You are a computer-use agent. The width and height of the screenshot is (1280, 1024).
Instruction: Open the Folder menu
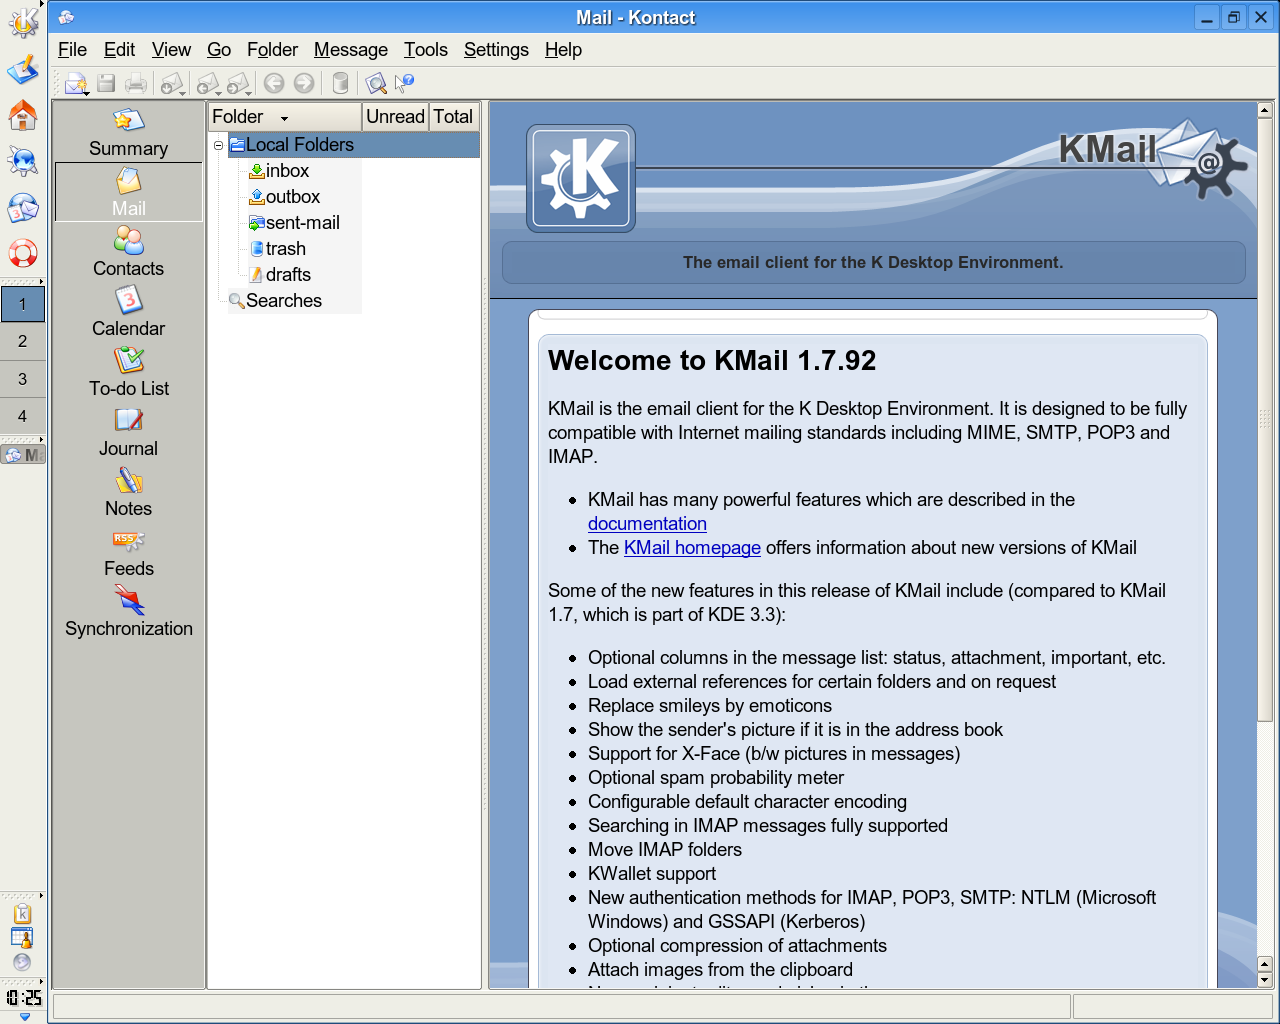(x=272, y=50)
